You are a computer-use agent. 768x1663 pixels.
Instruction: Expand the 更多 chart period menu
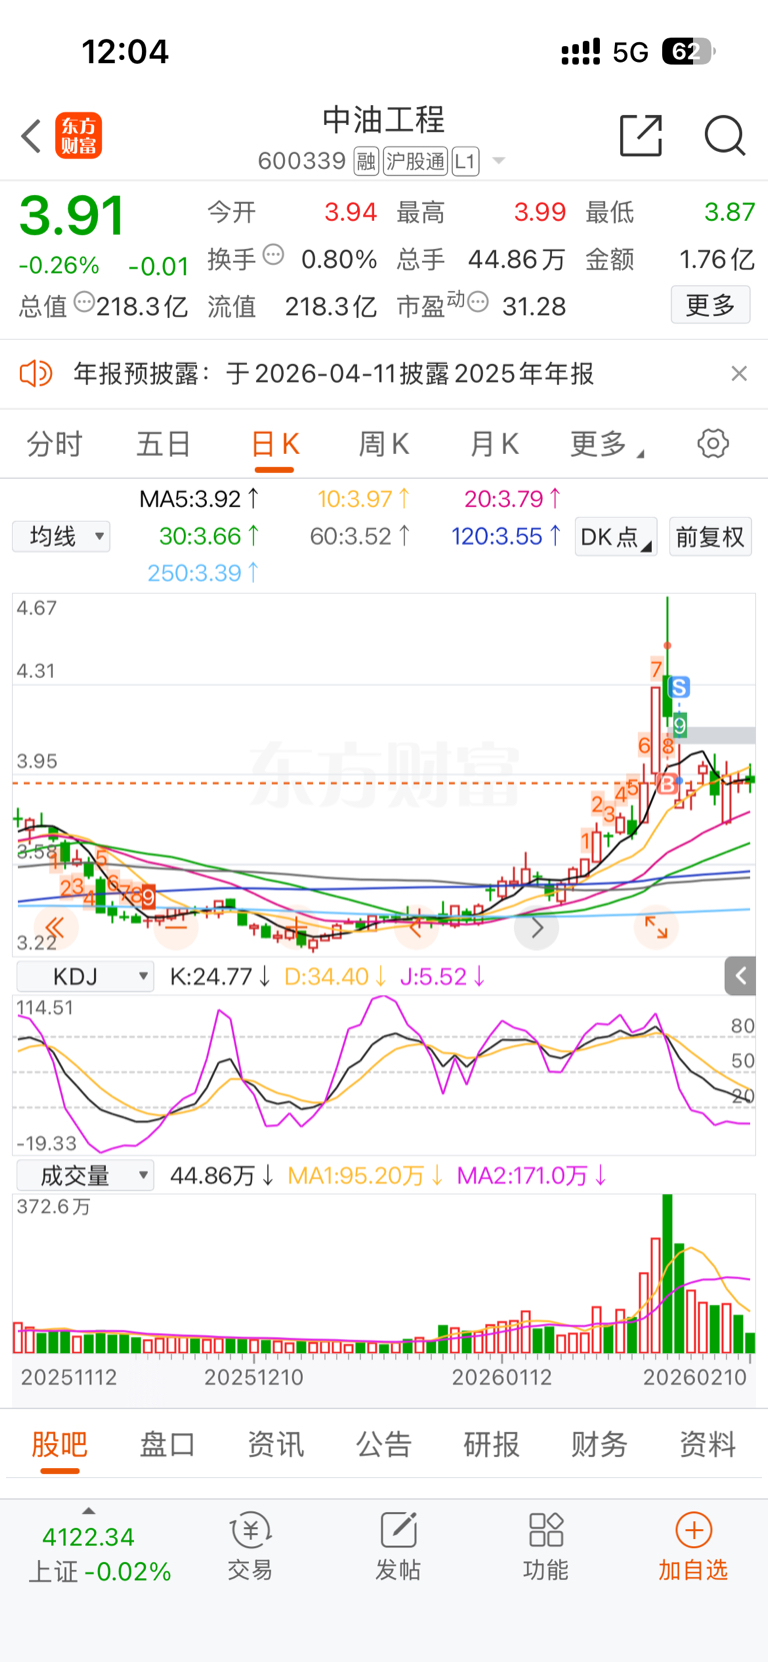point(606,444)
